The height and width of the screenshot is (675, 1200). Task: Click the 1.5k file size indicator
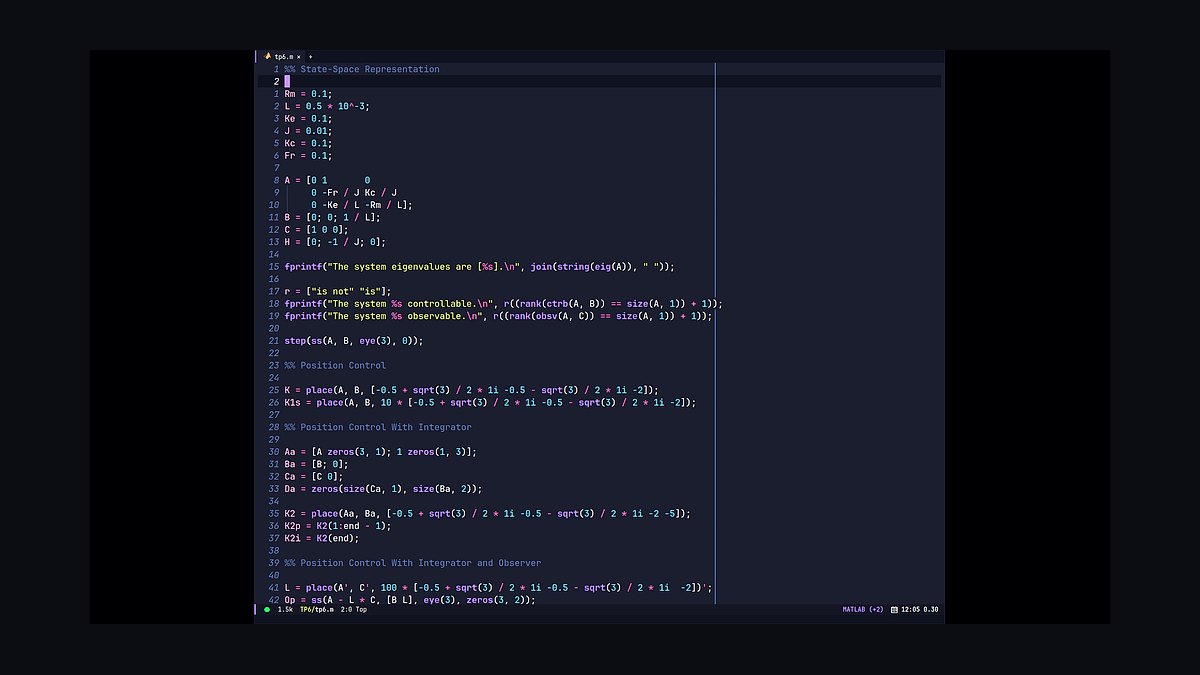285,609
